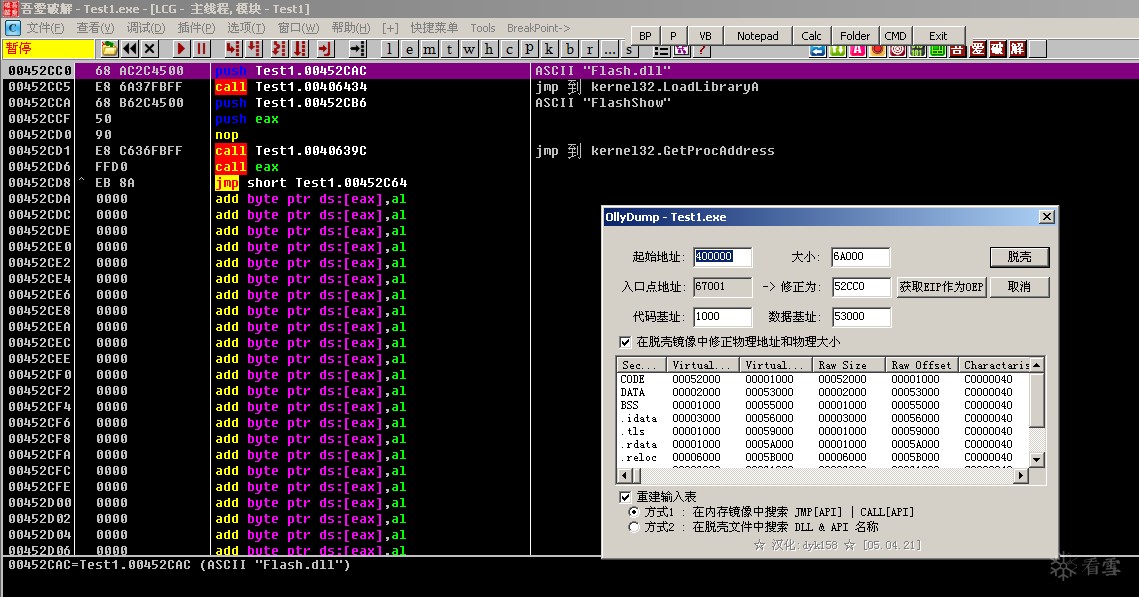Click the Notepad shortcut button
This screenshot has height=597, width=1139.
(x=757, y=36)
